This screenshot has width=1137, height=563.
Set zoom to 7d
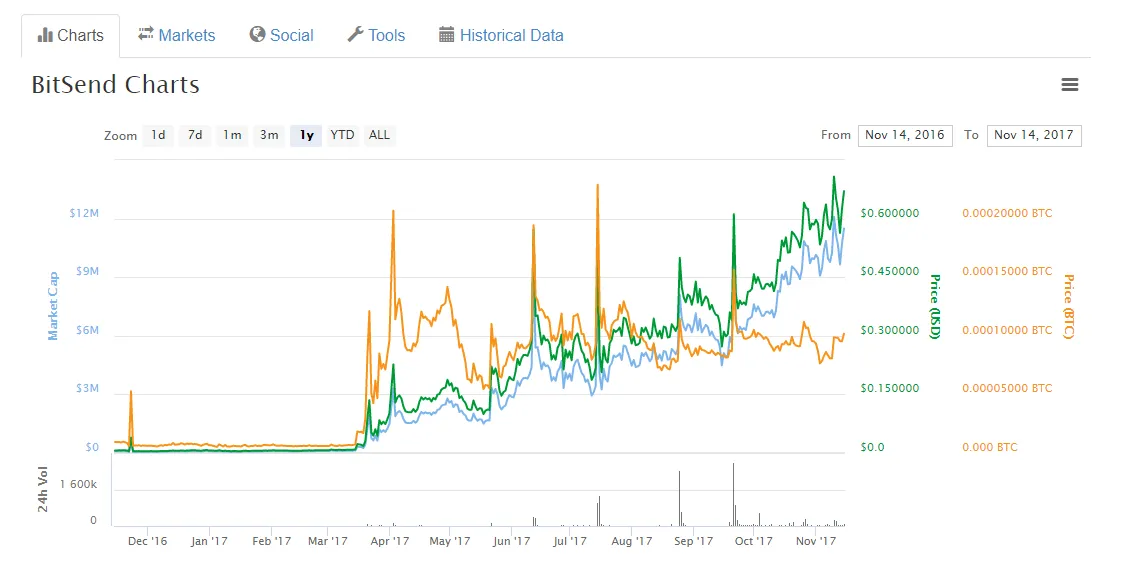[x=195, y=135]
